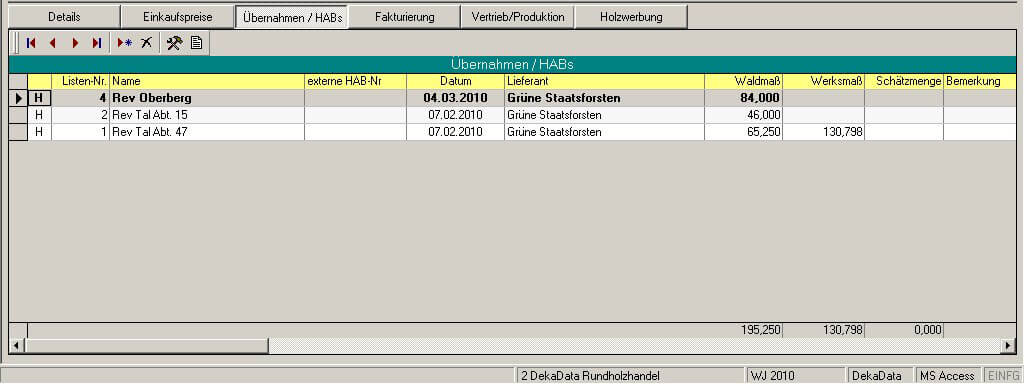Click Lieferant cell of Rev Tal Abt. 15
This screenshot has height=384, width=1024.
pos(604,115)
